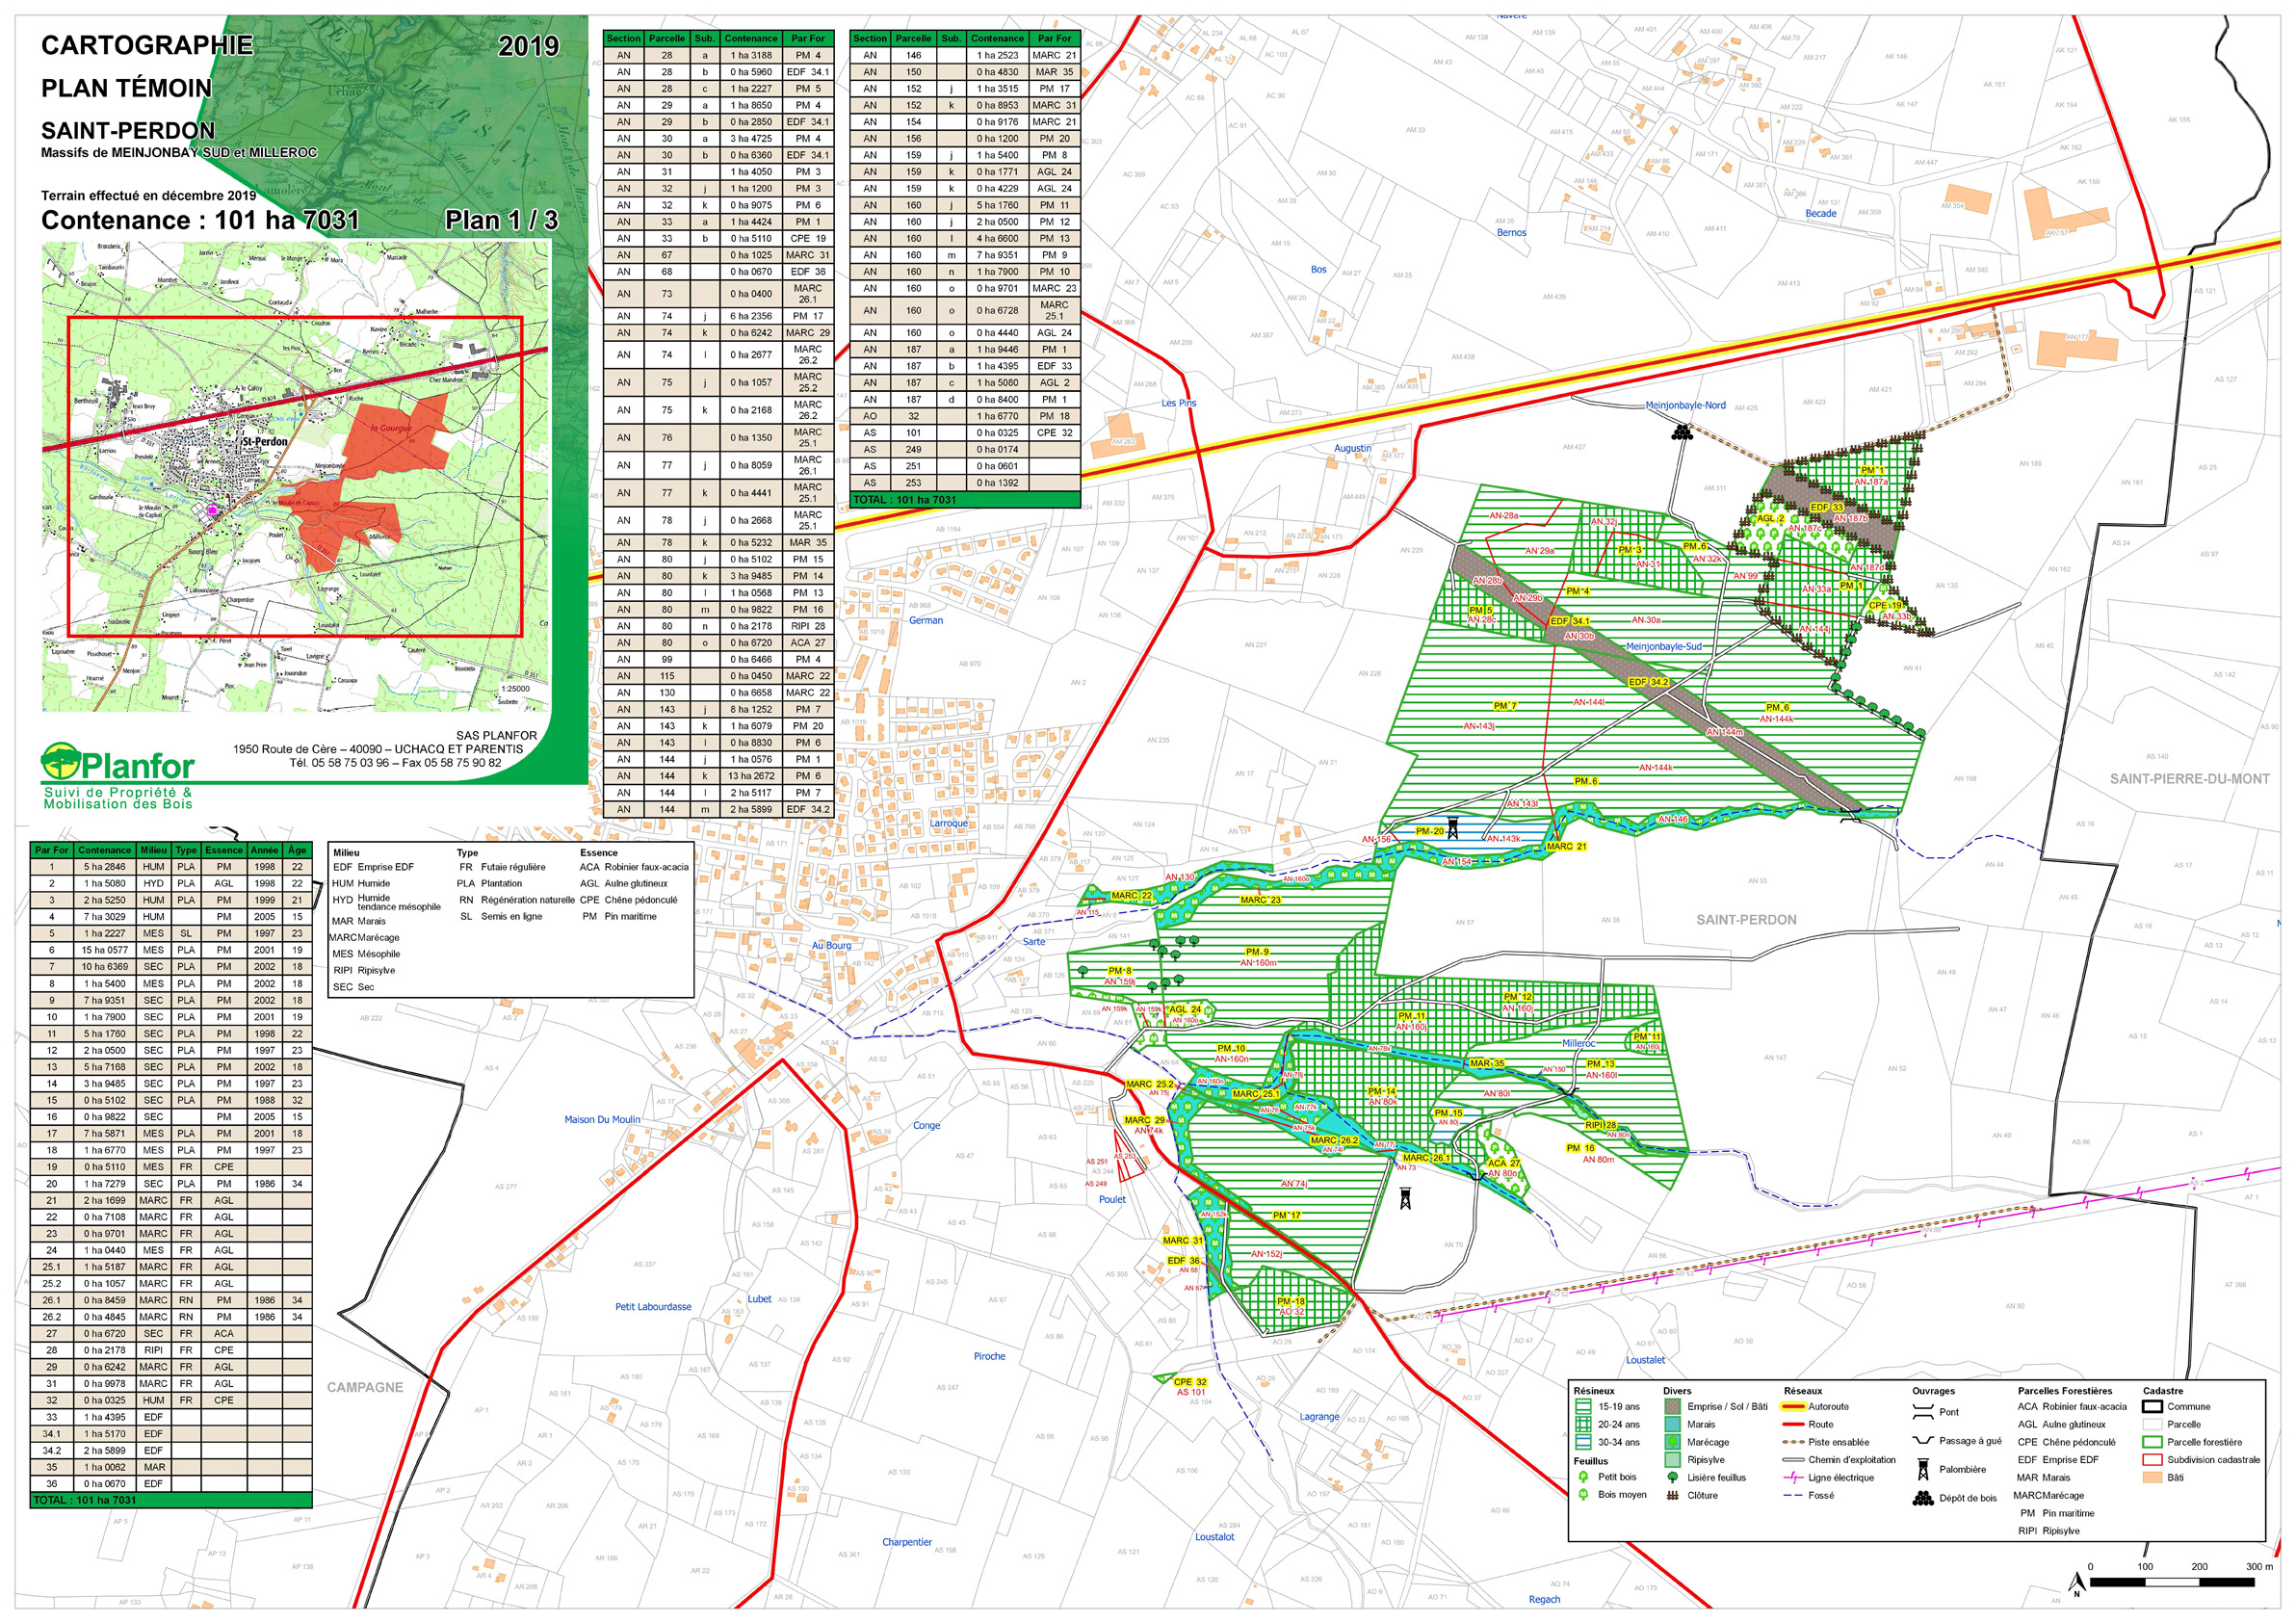Click the Marais teal legend swatch
The width and height of the screenshot is (2296, 1622).
(1672, 1424)
